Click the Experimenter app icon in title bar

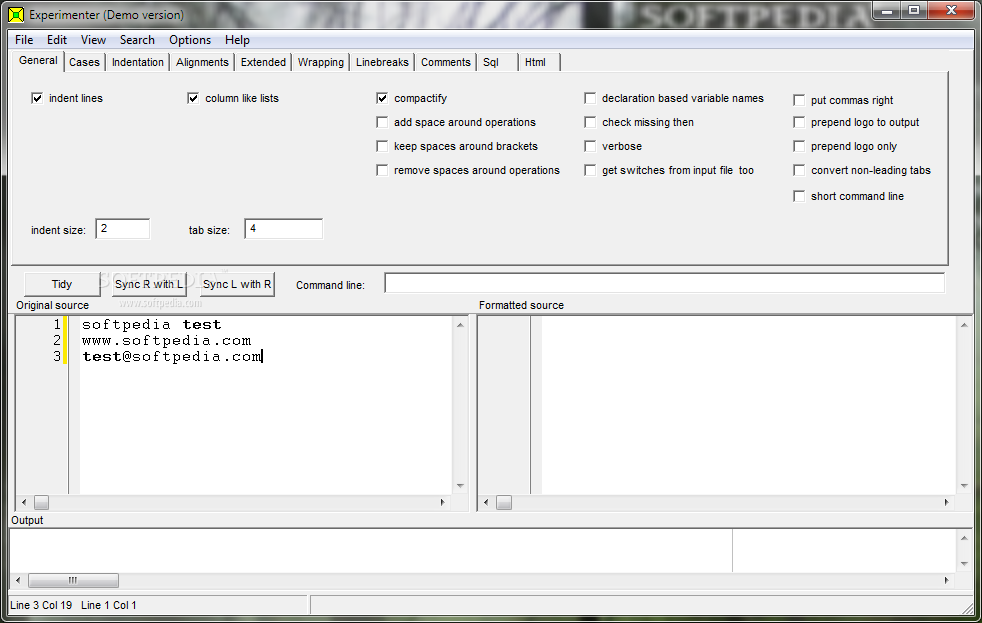[x=16, y=14]
